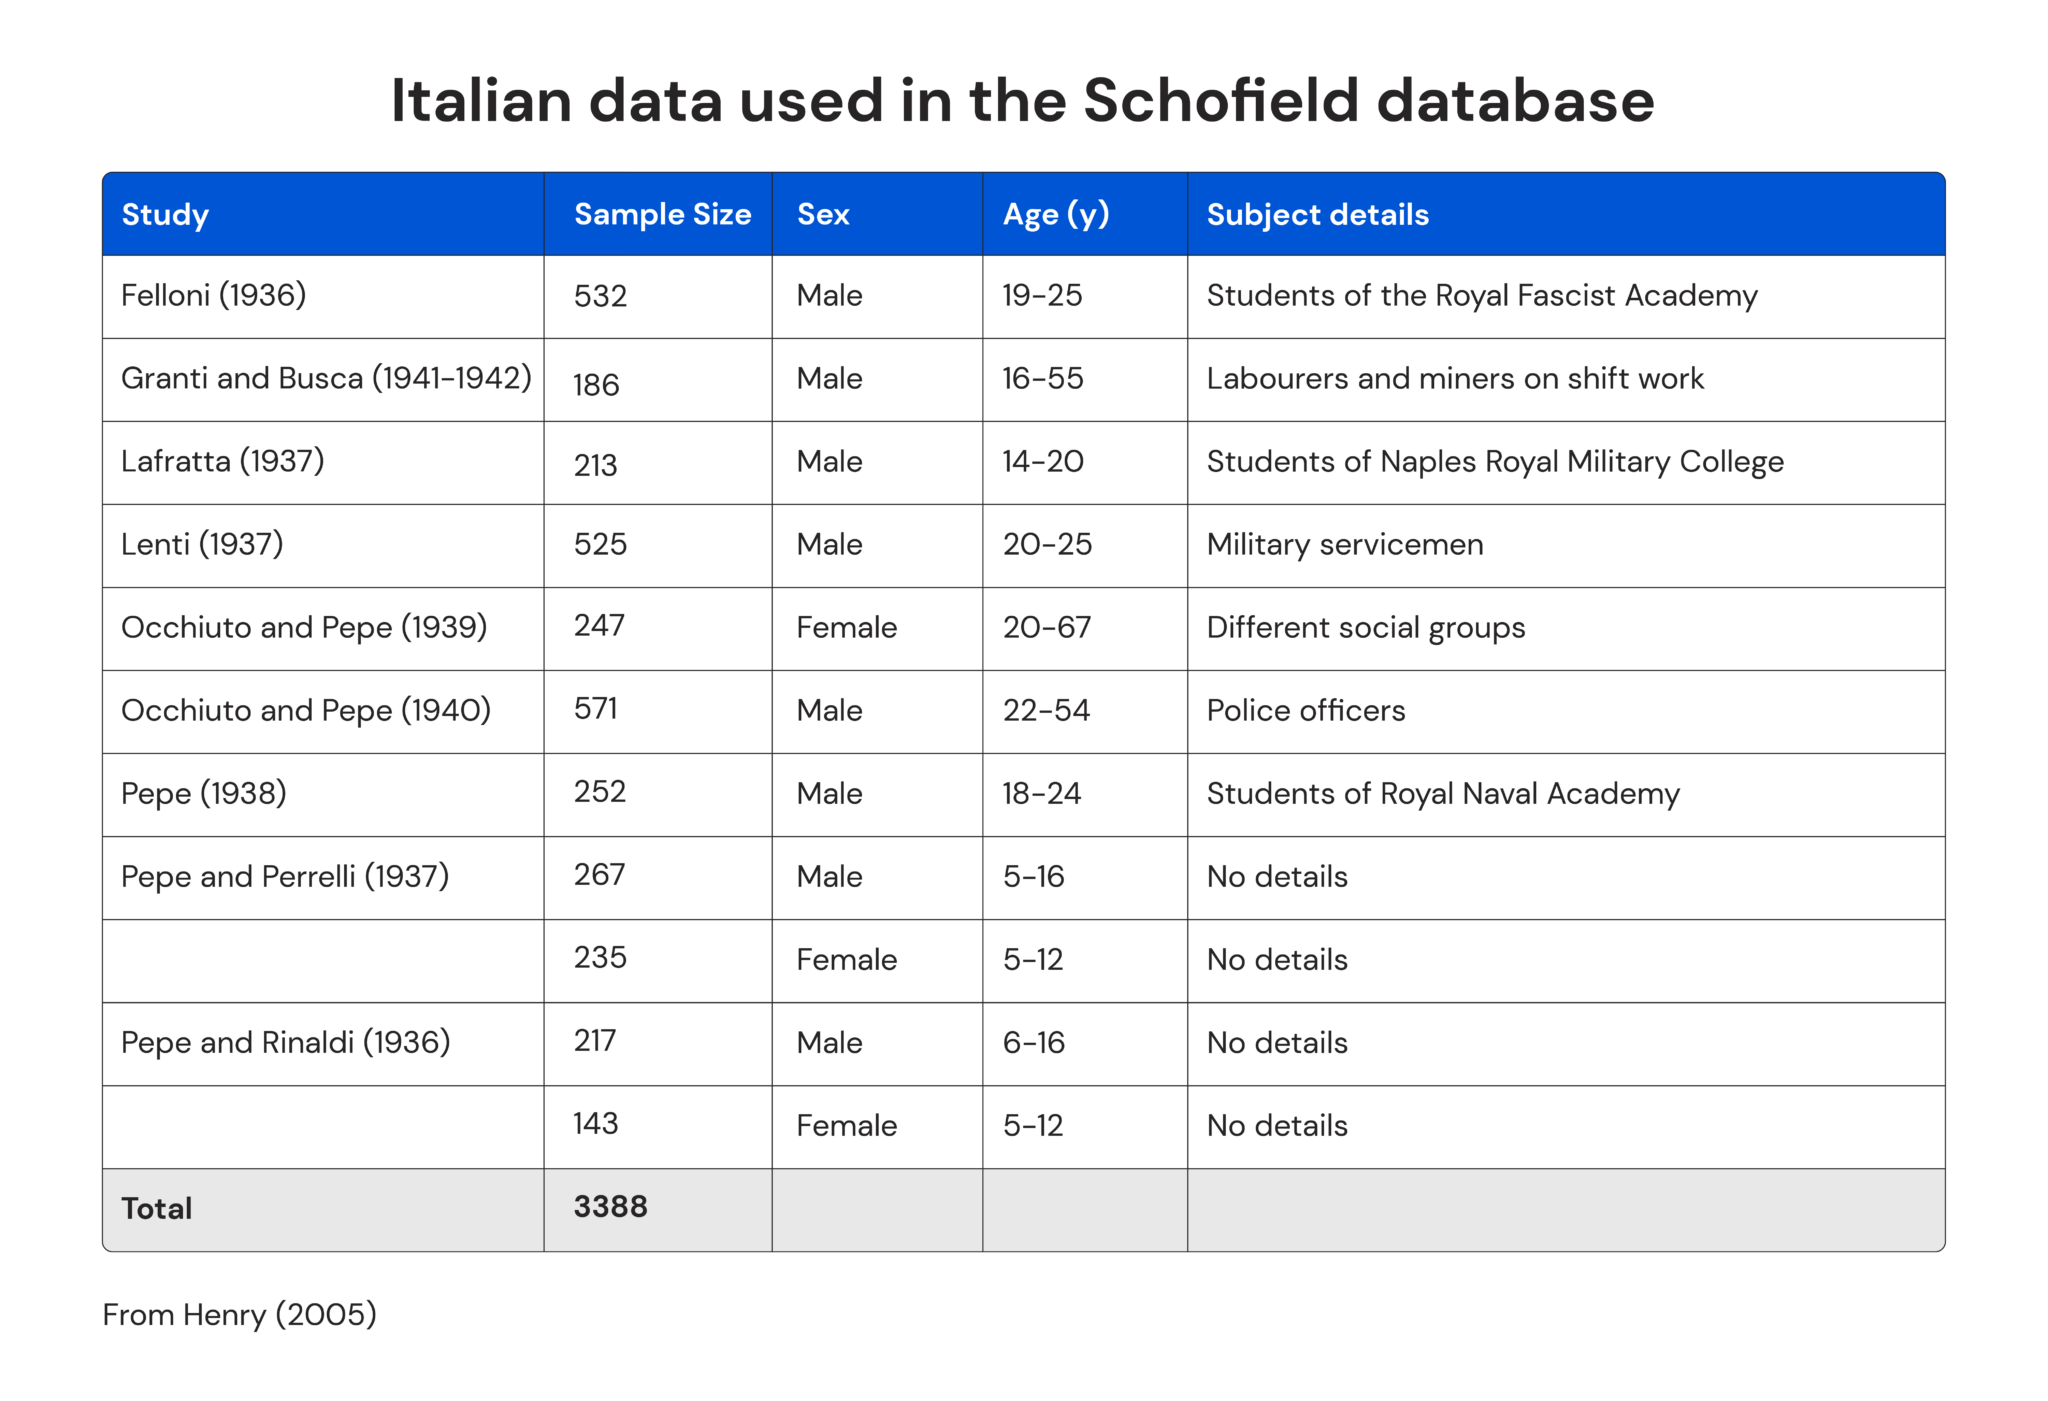Click the "Age (y)" column header
This screenshot has width=2048, height=1401.
click(1056, 215)
